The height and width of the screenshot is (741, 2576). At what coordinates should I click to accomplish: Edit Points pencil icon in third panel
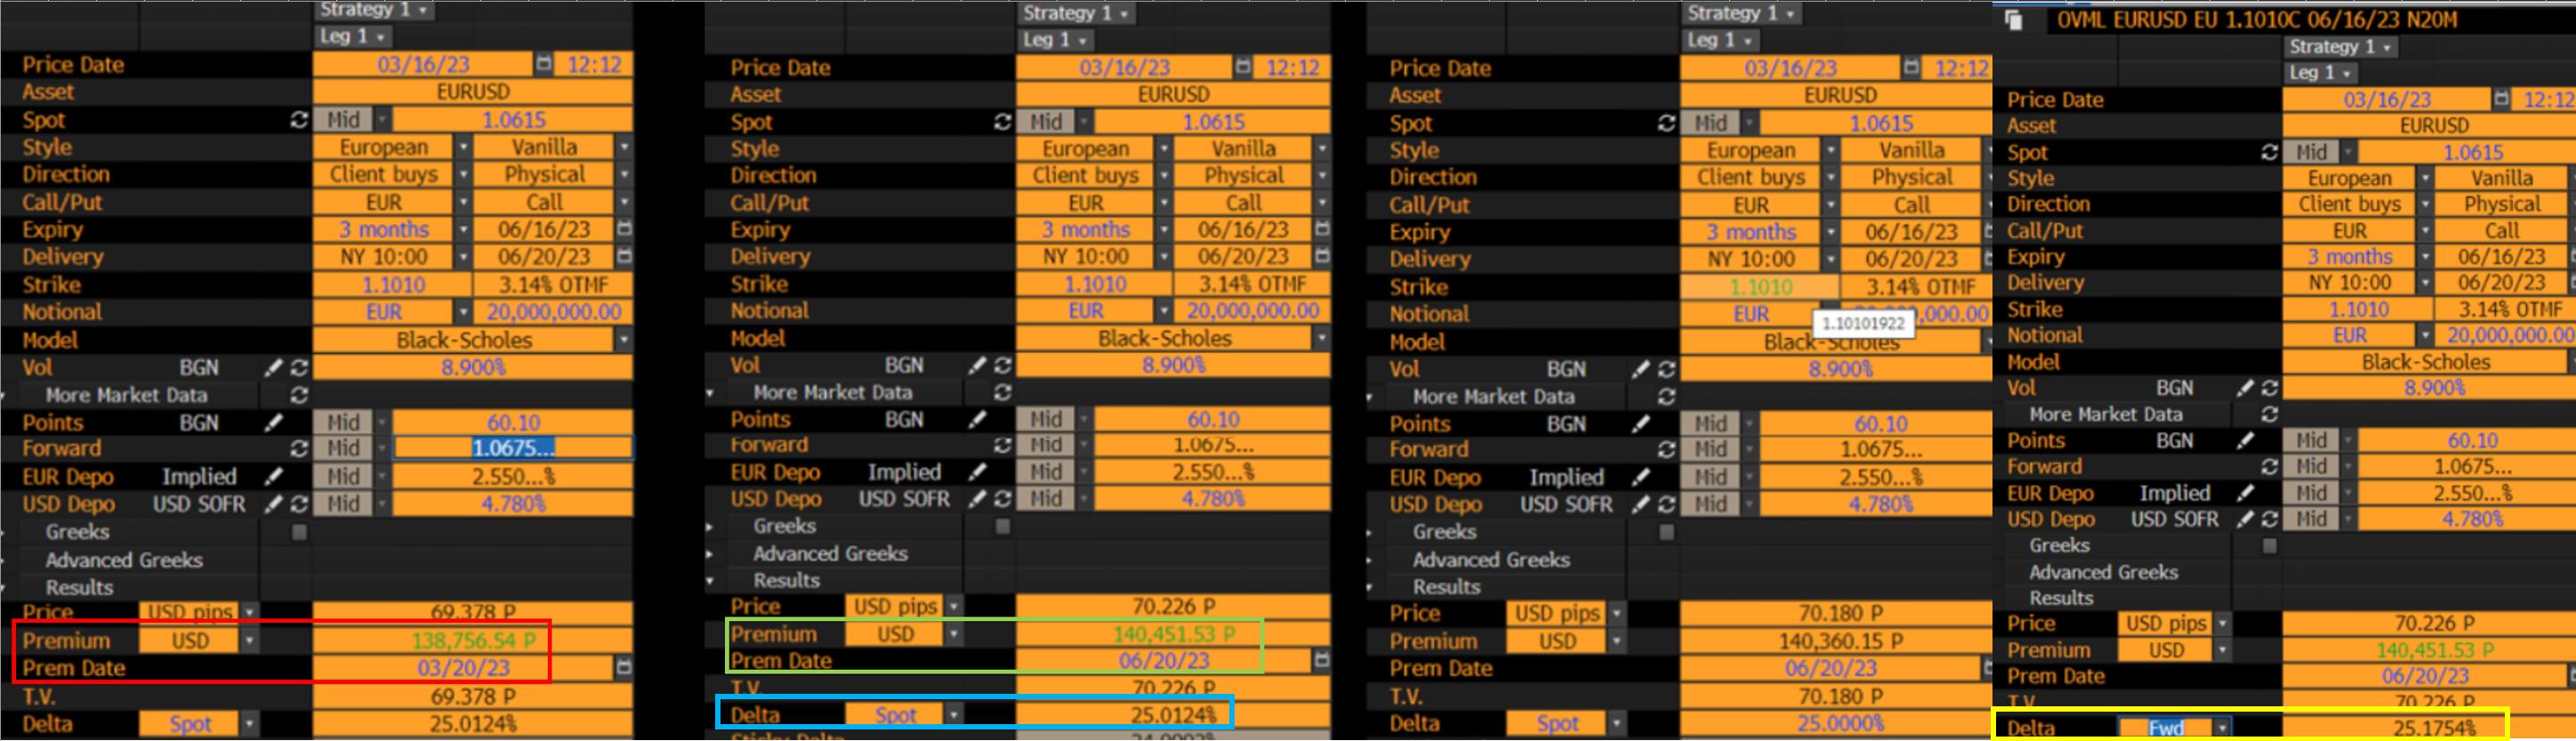pos(1640,424)
